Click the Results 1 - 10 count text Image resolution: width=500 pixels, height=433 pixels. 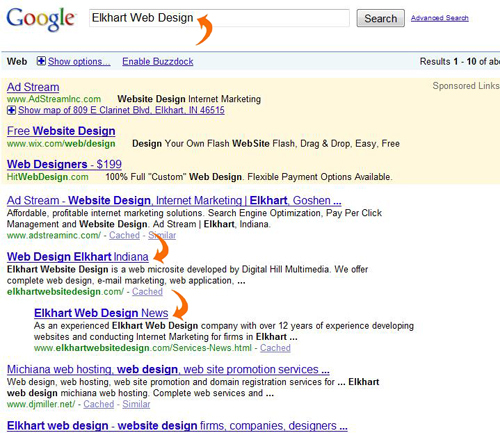tap(459, 61)
